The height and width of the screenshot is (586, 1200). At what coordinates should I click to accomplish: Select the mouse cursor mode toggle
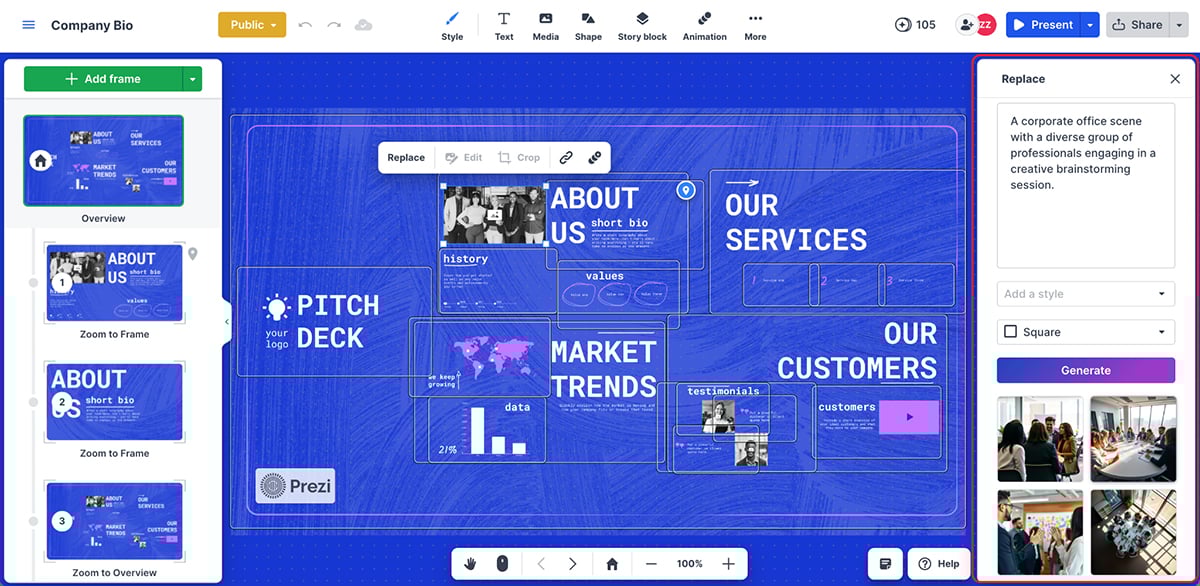[501, 563]
